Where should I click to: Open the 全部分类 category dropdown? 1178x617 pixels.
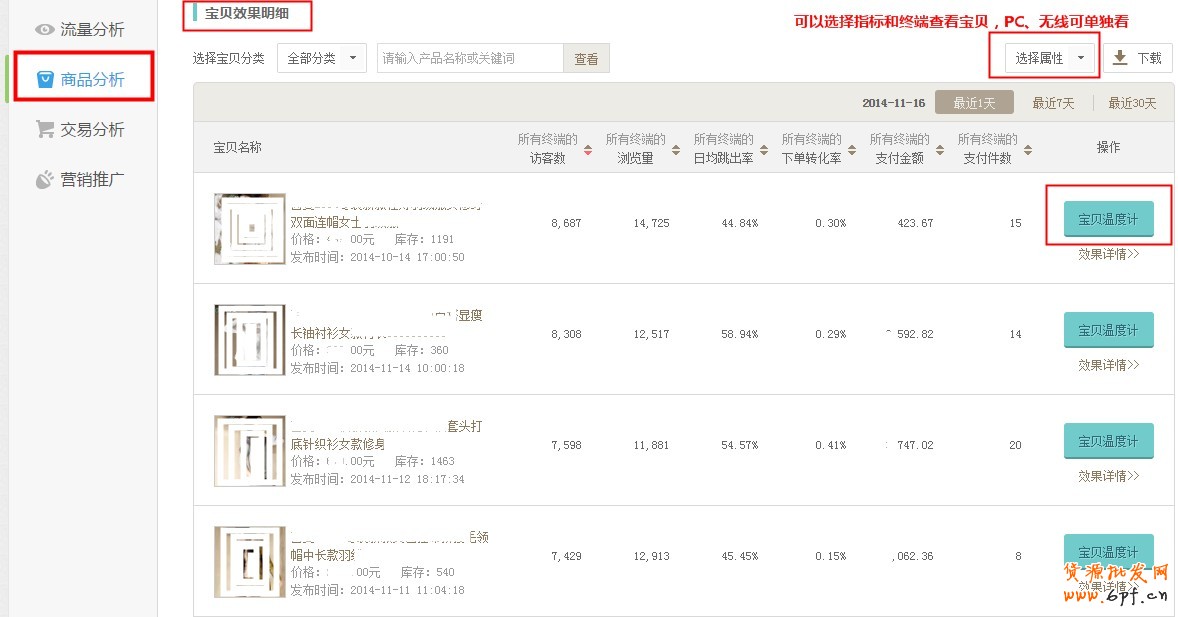click(322, 59)
